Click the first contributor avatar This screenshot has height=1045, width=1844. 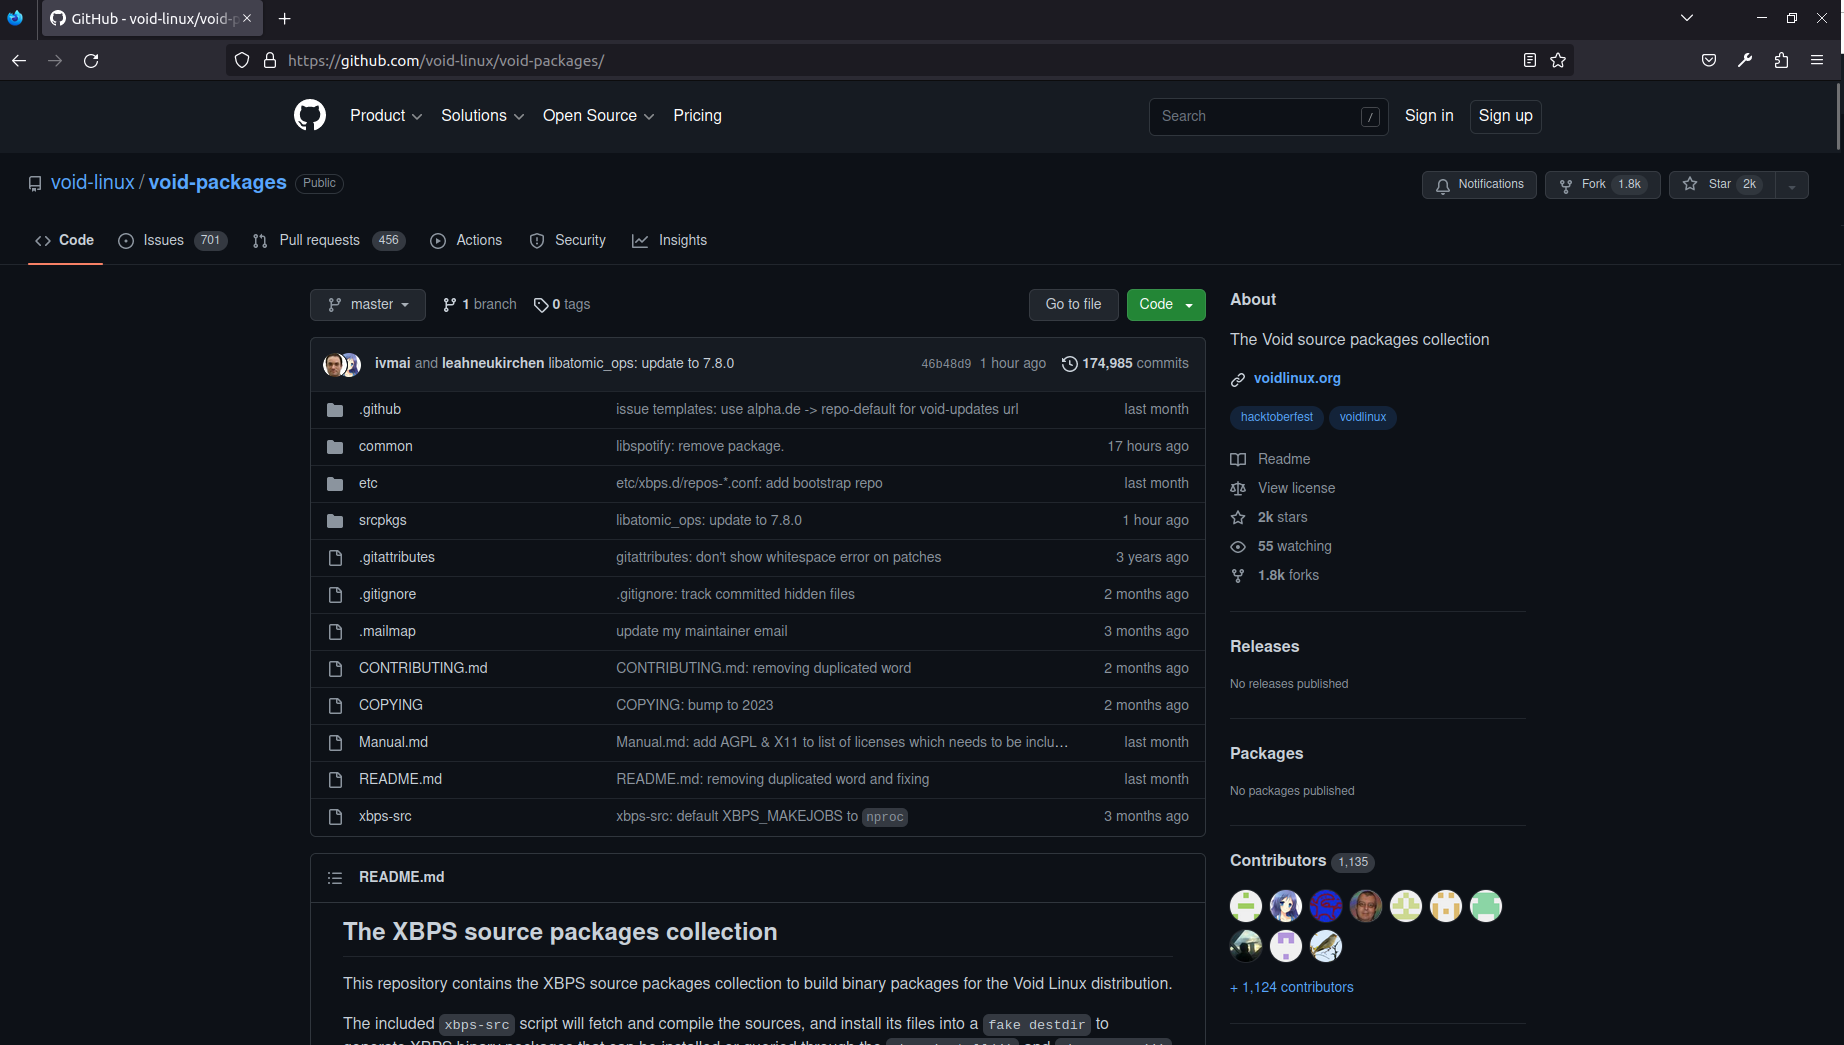1246,906
